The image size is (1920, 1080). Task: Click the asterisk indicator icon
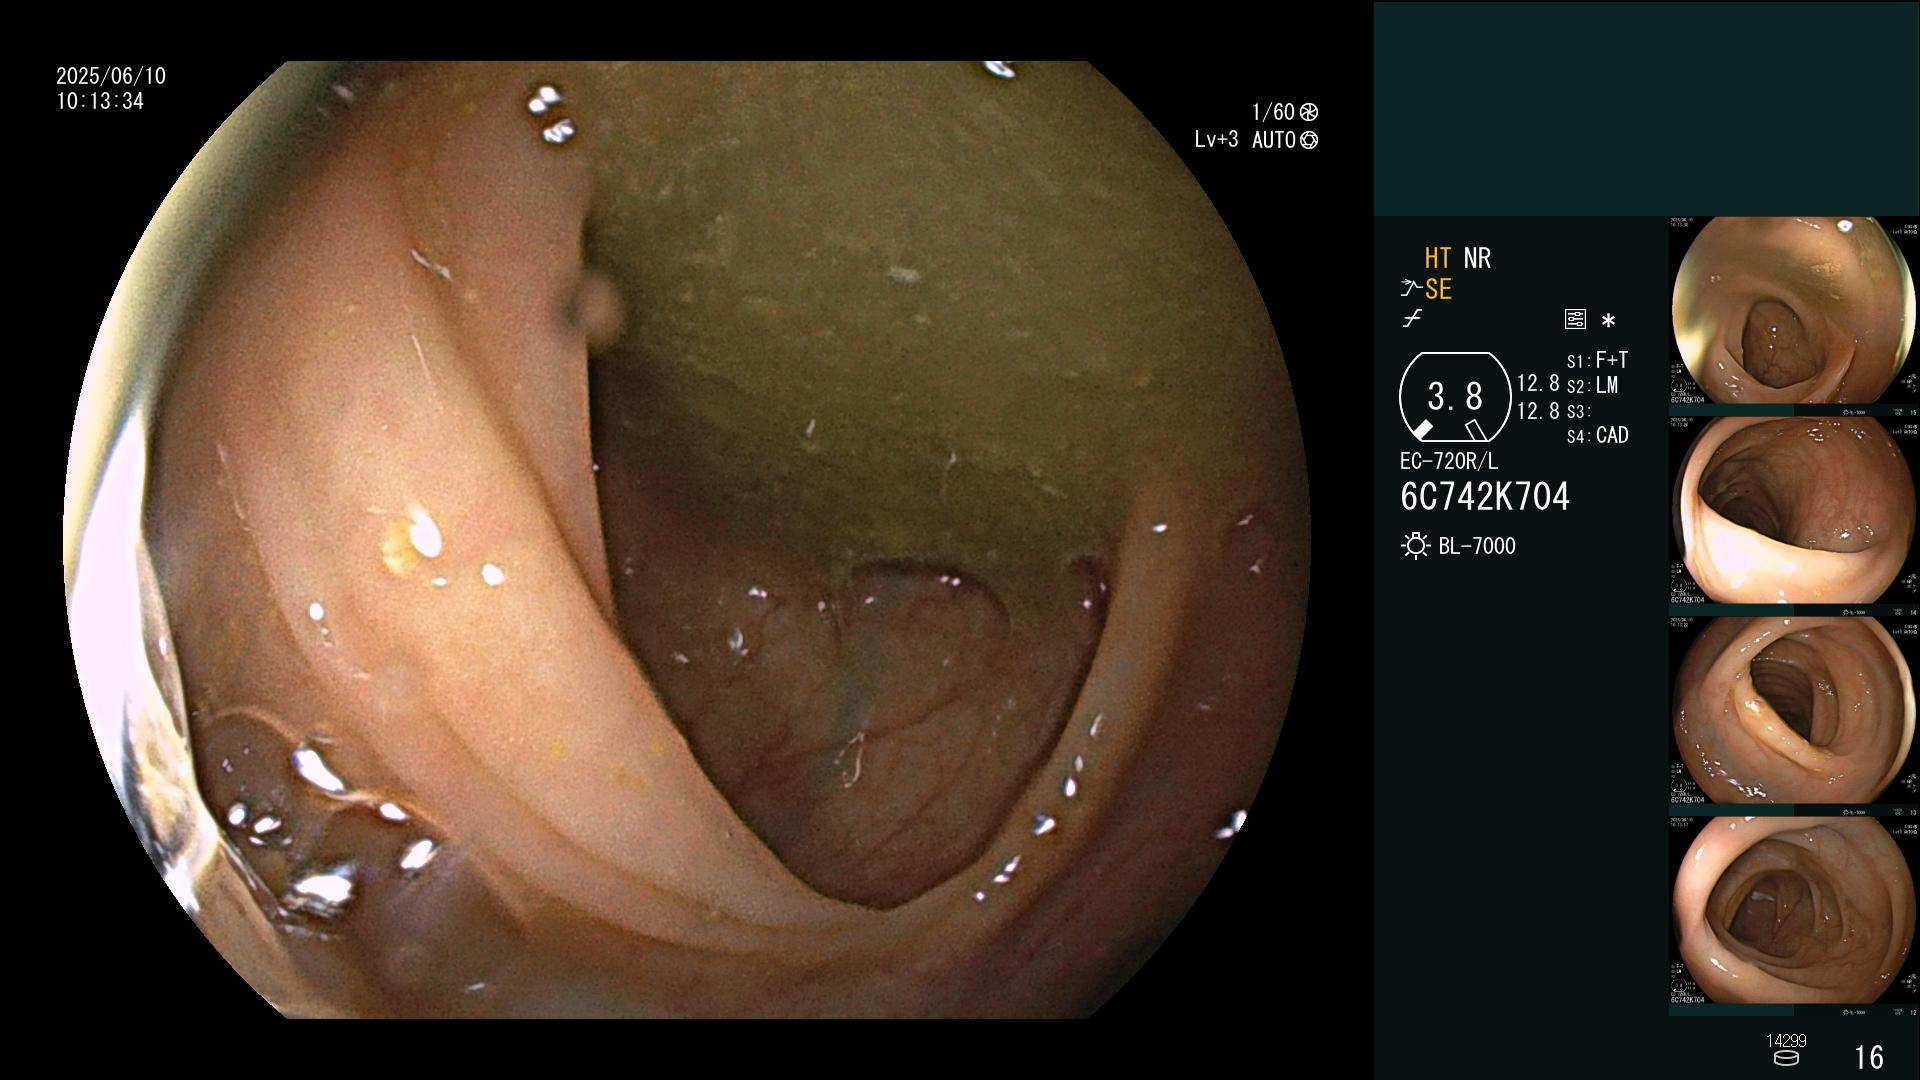(x=1608, y=320)
